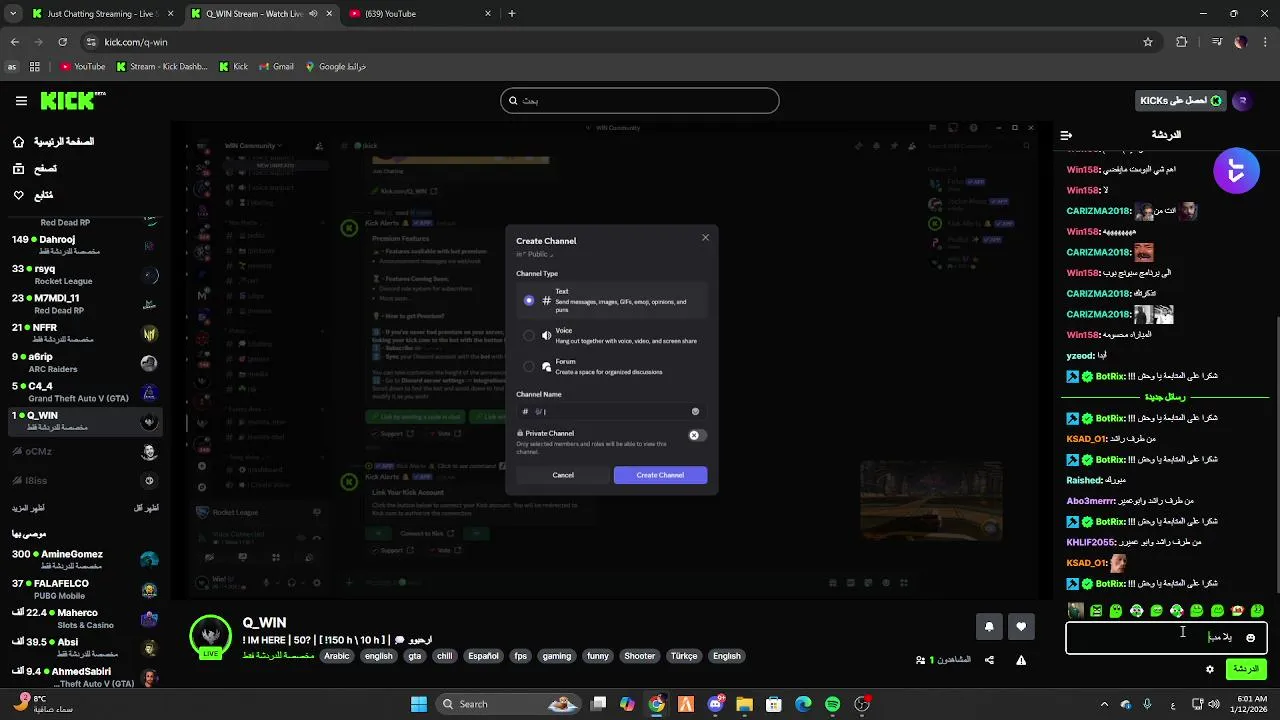Close the Create Channel dialog
The width and height of the screenshot is (1280, 720).
coord(705,238)
